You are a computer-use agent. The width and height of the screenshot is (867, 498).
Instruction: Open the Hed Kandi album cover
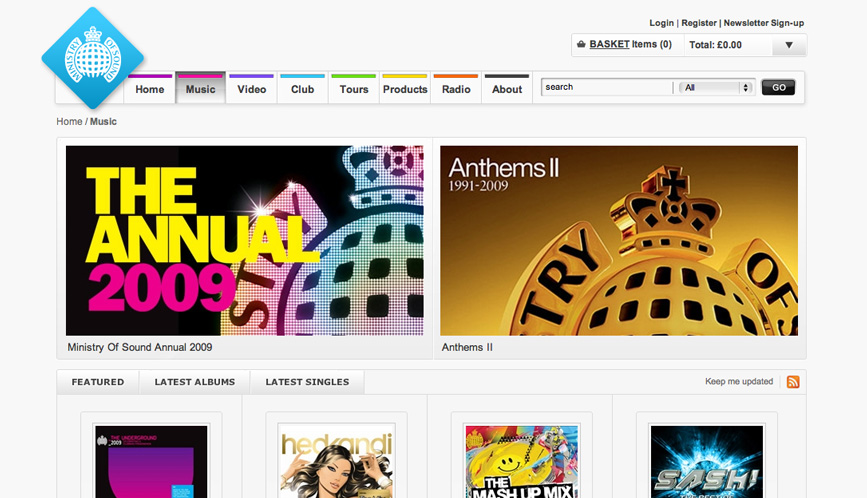tap(336, 462)
